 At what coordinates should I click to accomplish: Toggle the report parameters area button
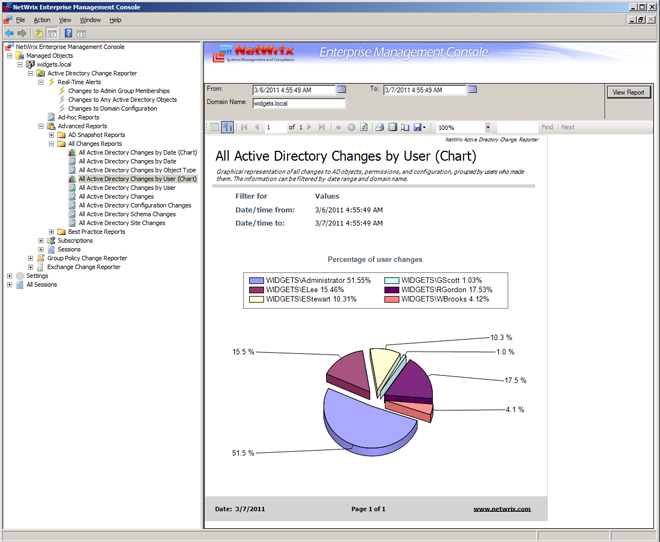click(x=227, y=127)
